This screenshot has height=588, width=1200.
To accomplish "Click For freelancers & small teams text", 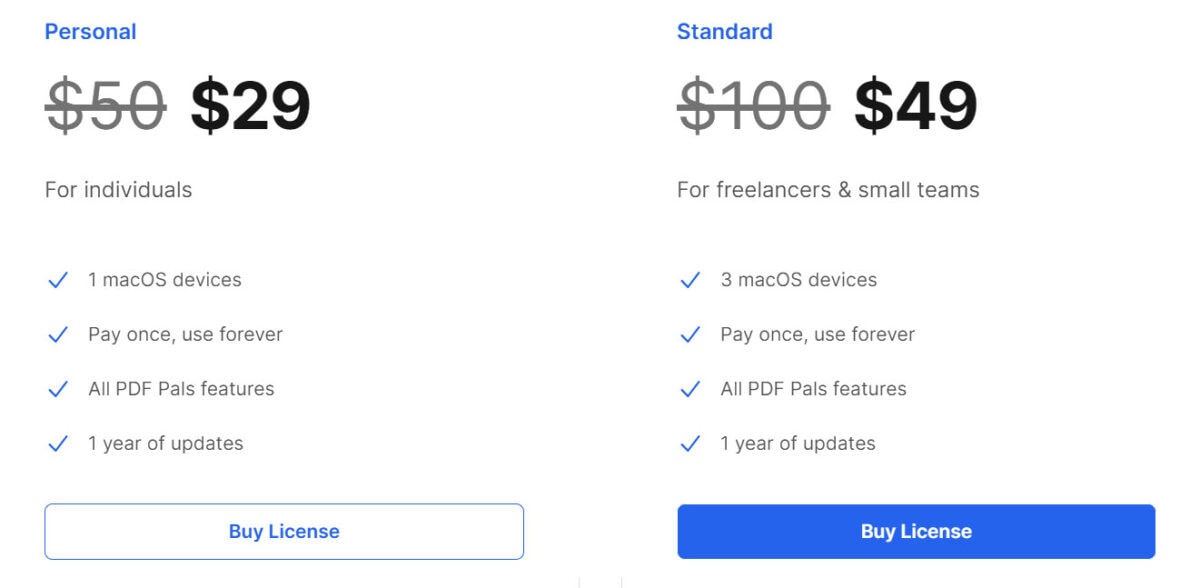I will pos(829,189).
